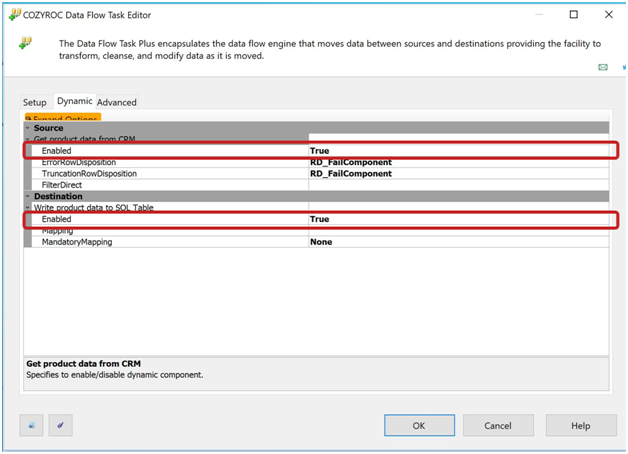Click the mail envelope icon in the header
The image size is (628, 454).
603,67
